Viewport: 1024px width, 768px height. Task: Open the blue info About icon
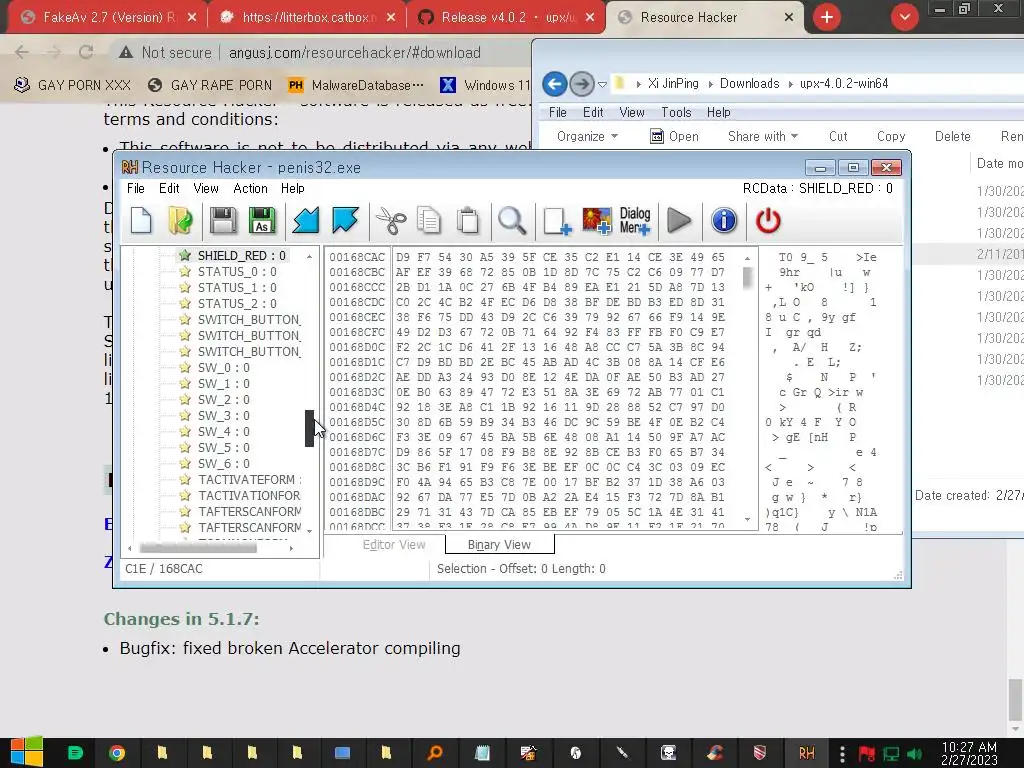tap(724, 221)
